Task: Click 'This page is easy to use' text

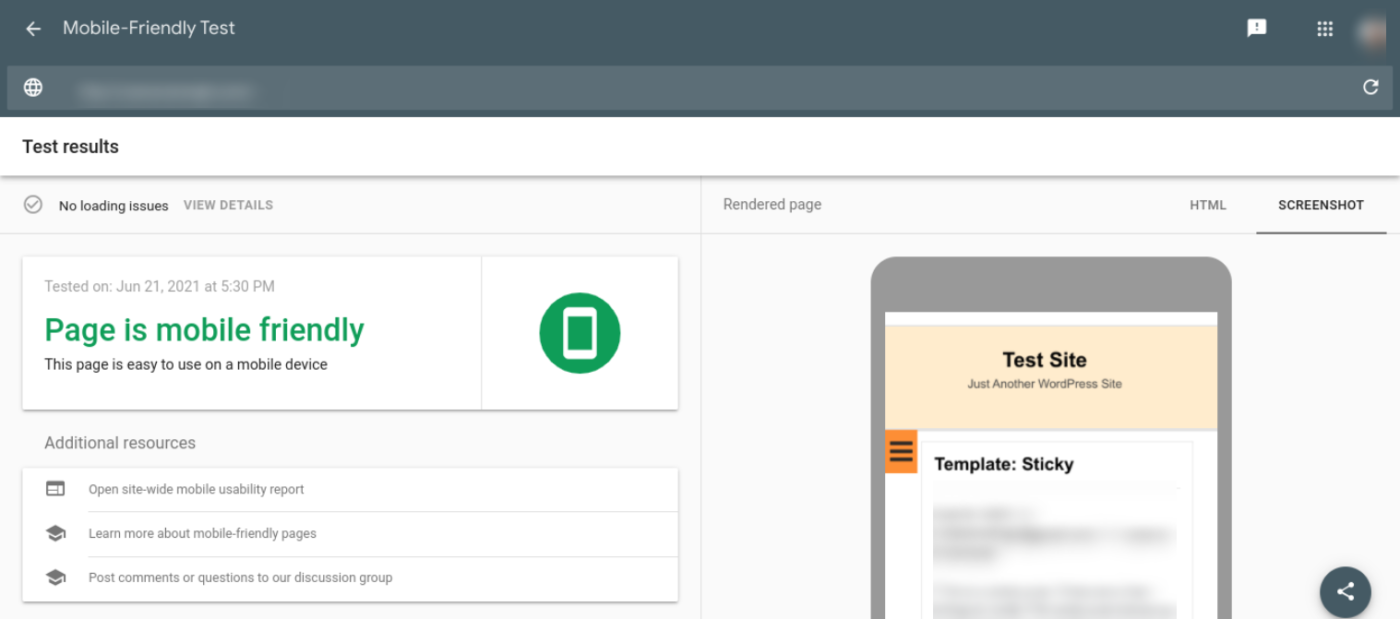Action: pyautogui.click(x=186, y=365)
